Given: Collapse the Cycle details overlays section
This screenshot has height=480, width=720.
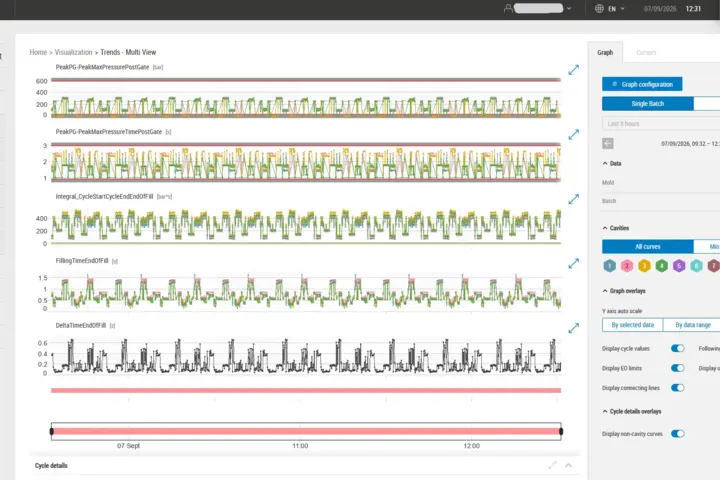Looking at the screenshot, I should [x=605, y=411].
